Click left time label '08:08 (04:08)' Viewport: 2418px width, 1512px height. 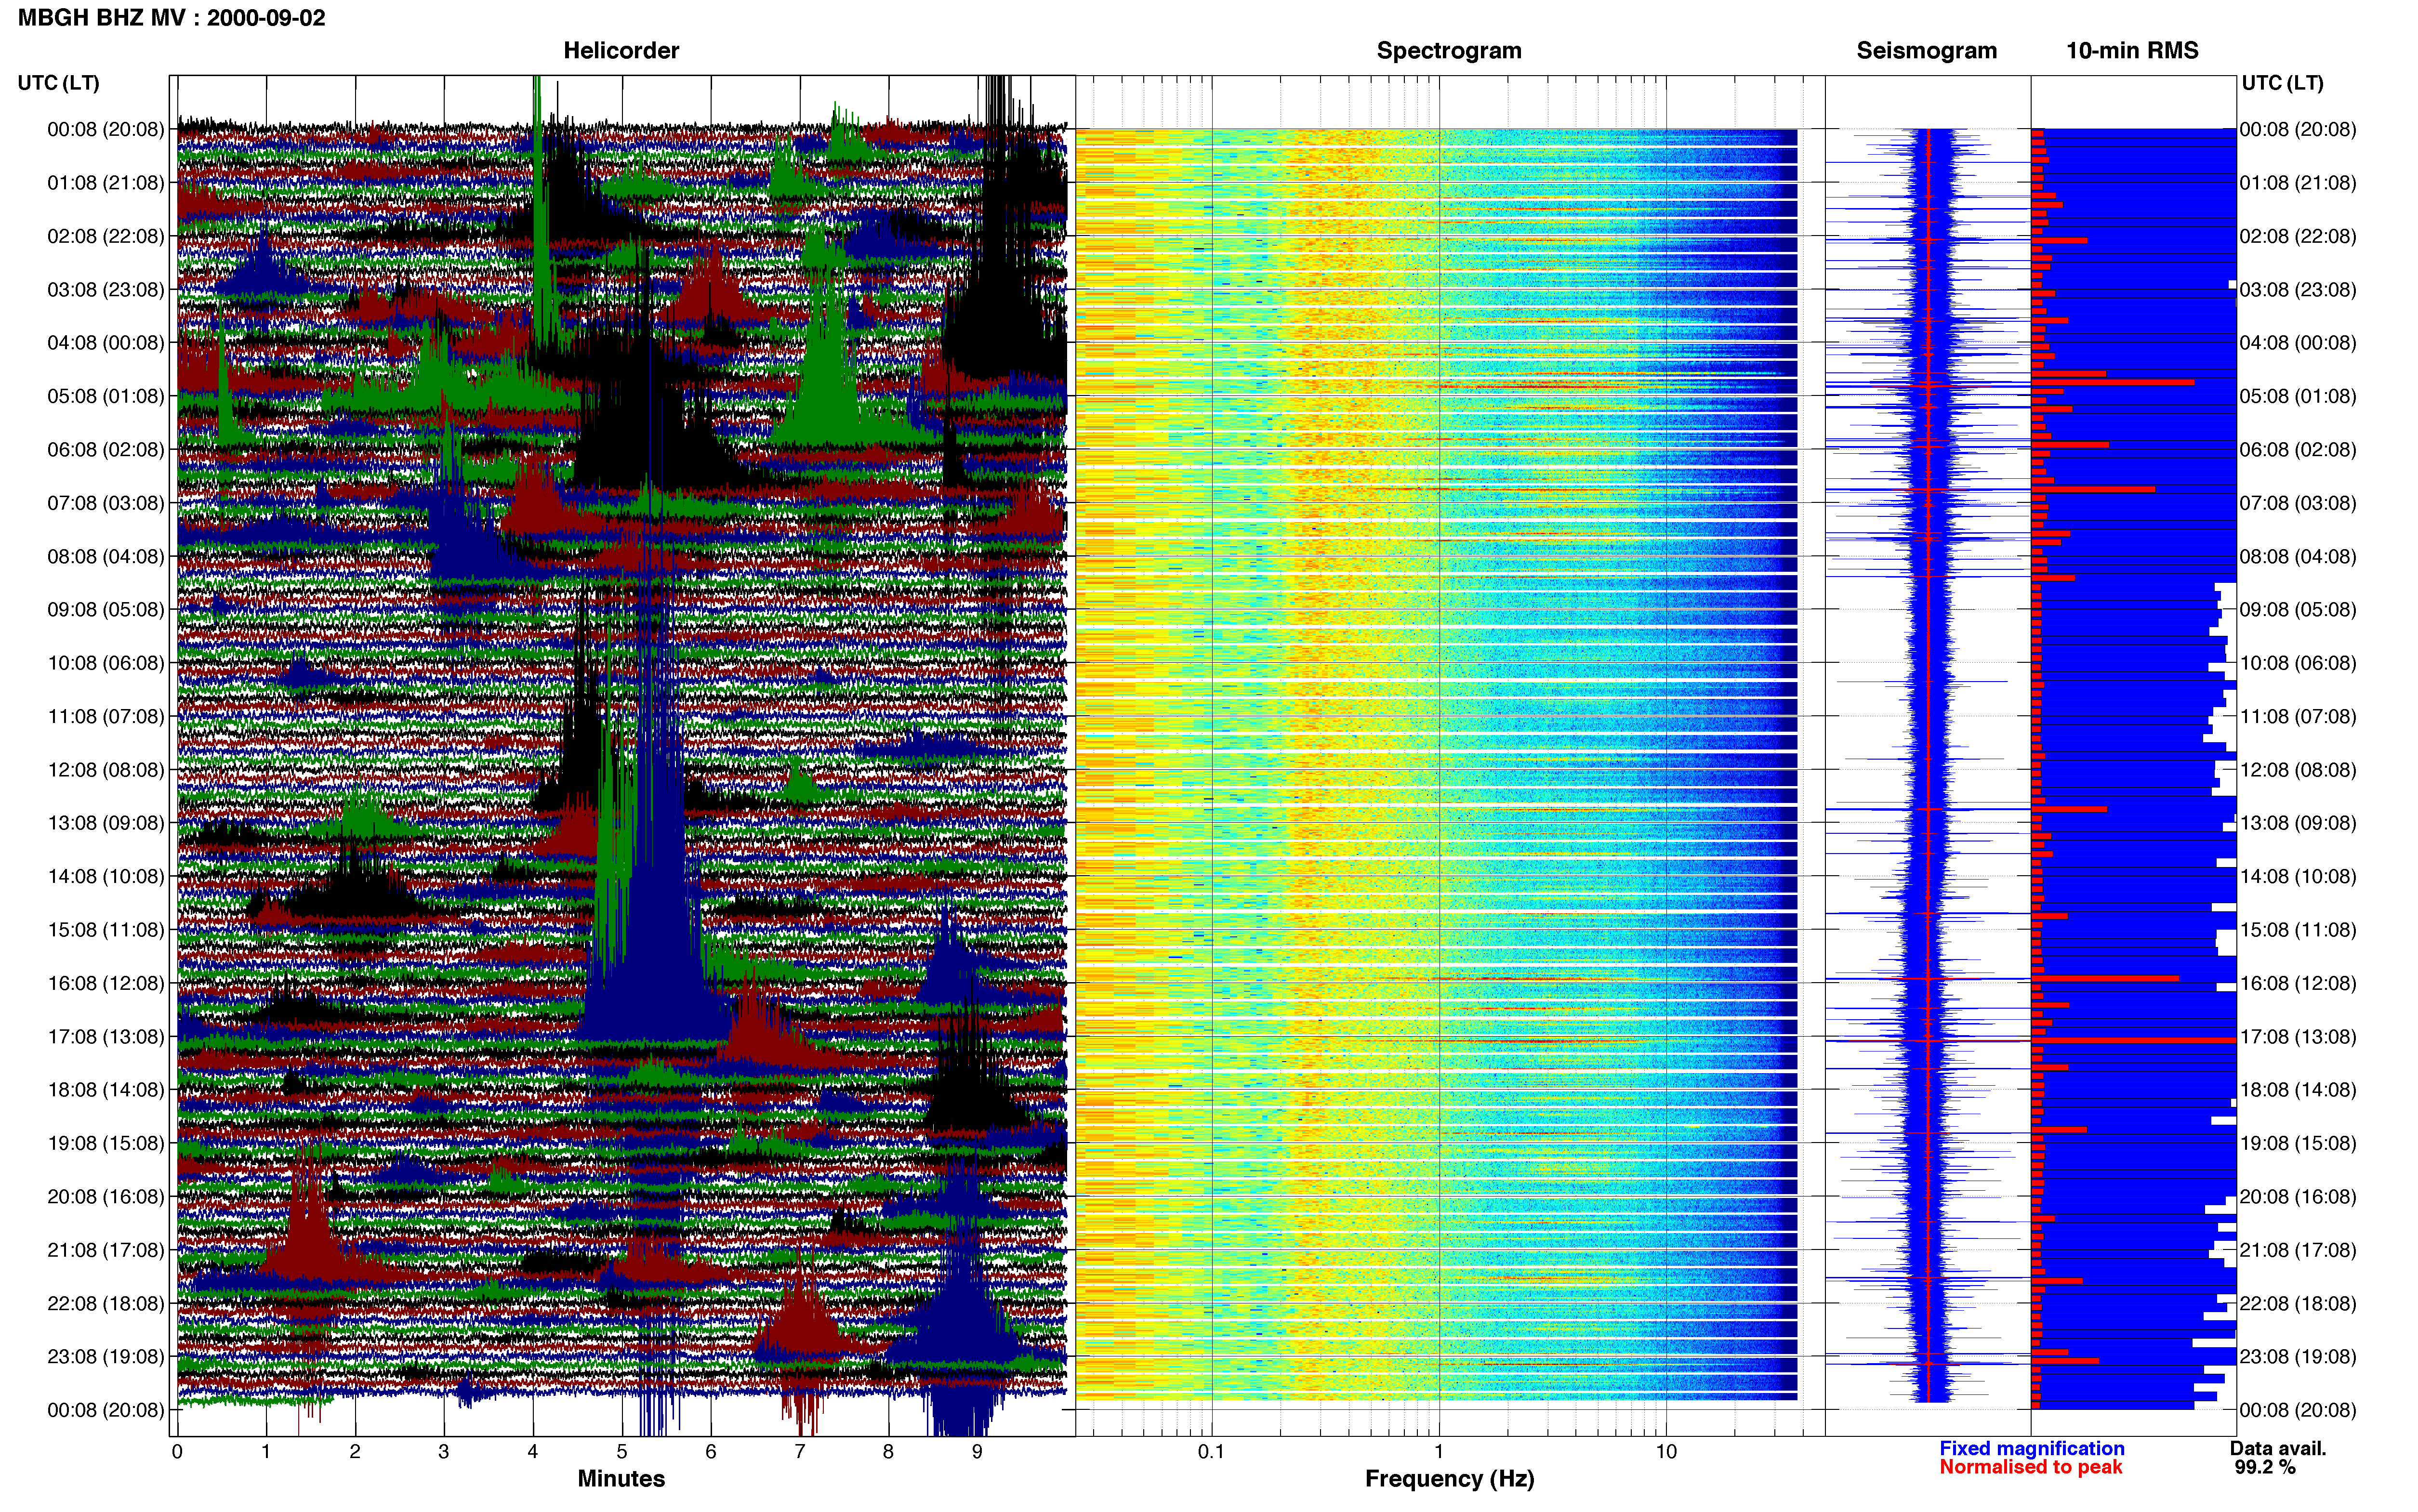(x=105, y=556)
